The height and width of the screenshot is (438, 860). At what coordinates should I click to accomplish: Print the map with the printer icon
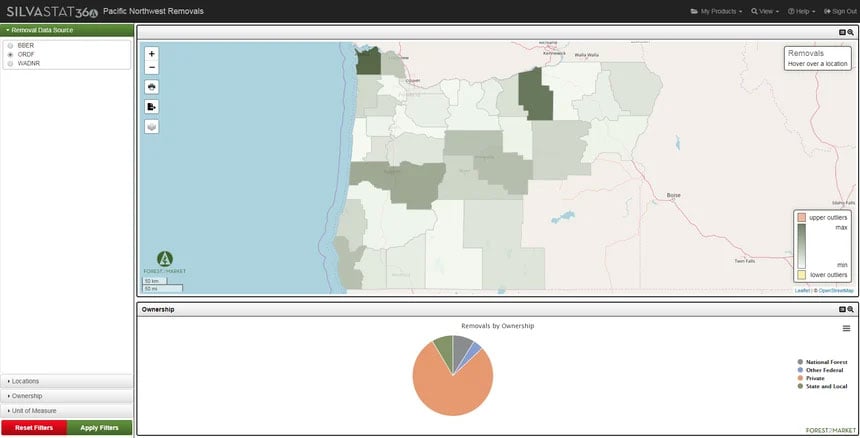pyautogui.click(x=152, y=87)
